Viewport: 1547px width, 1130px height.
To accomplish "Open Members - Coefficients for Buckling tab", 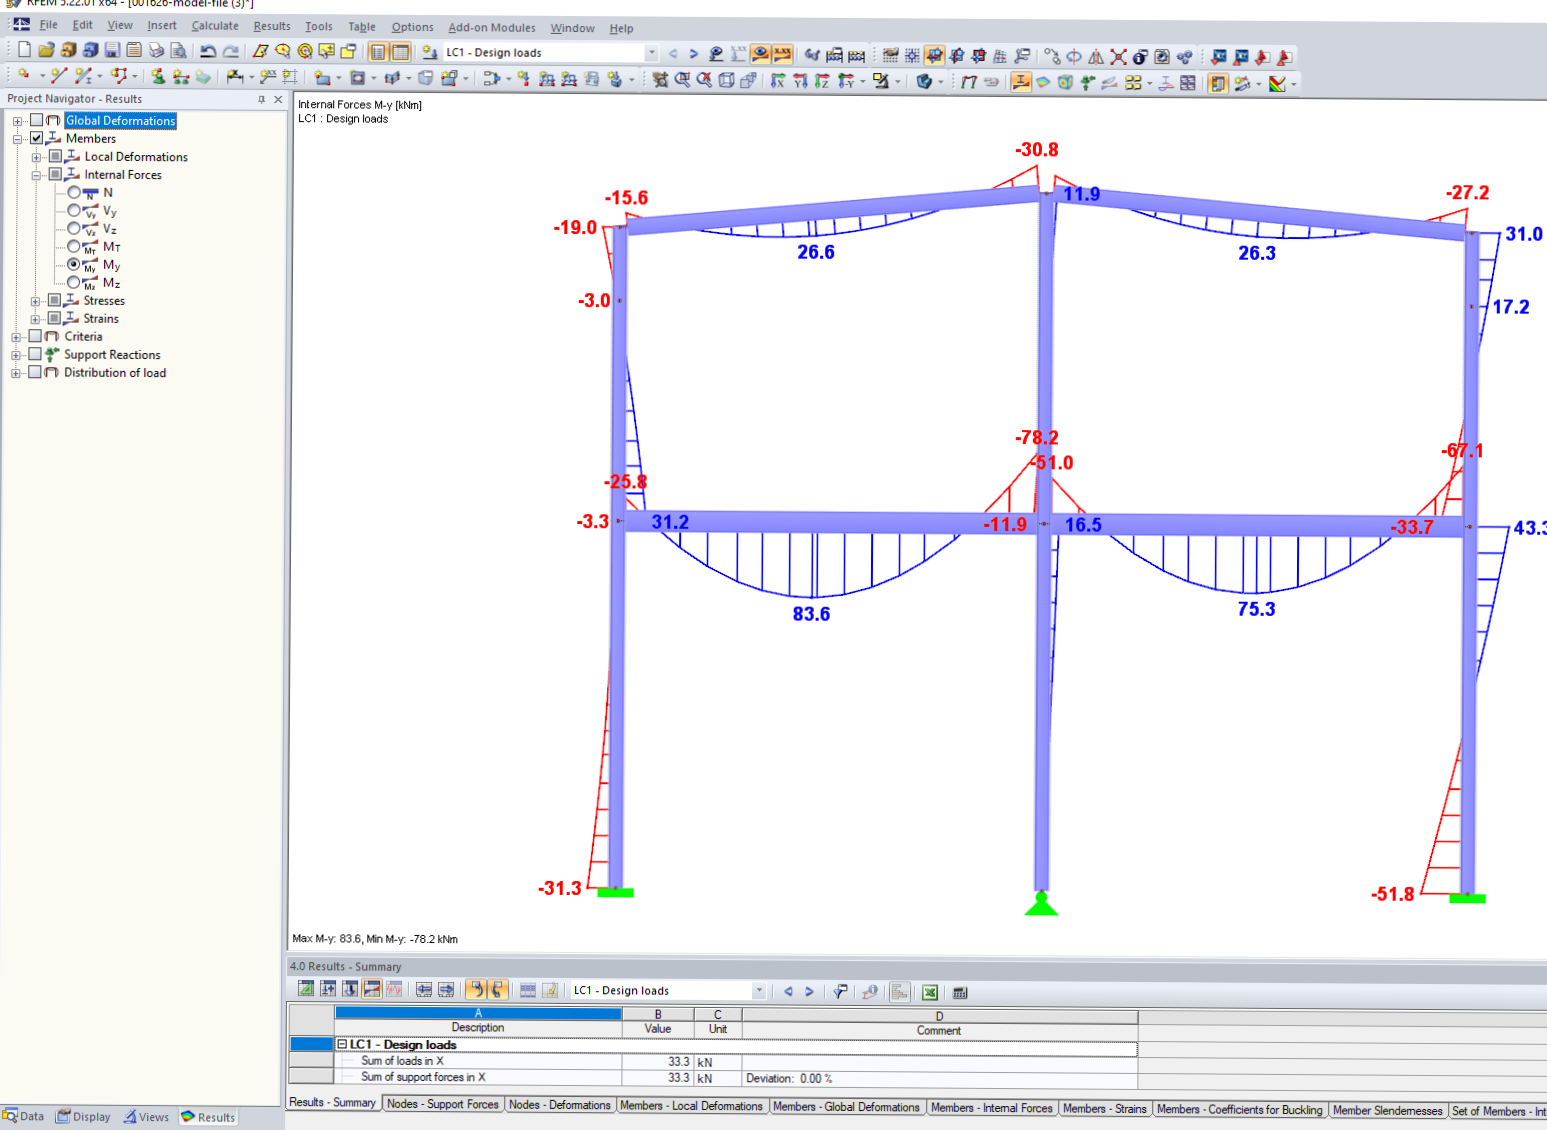I will click(1239, 1110).
